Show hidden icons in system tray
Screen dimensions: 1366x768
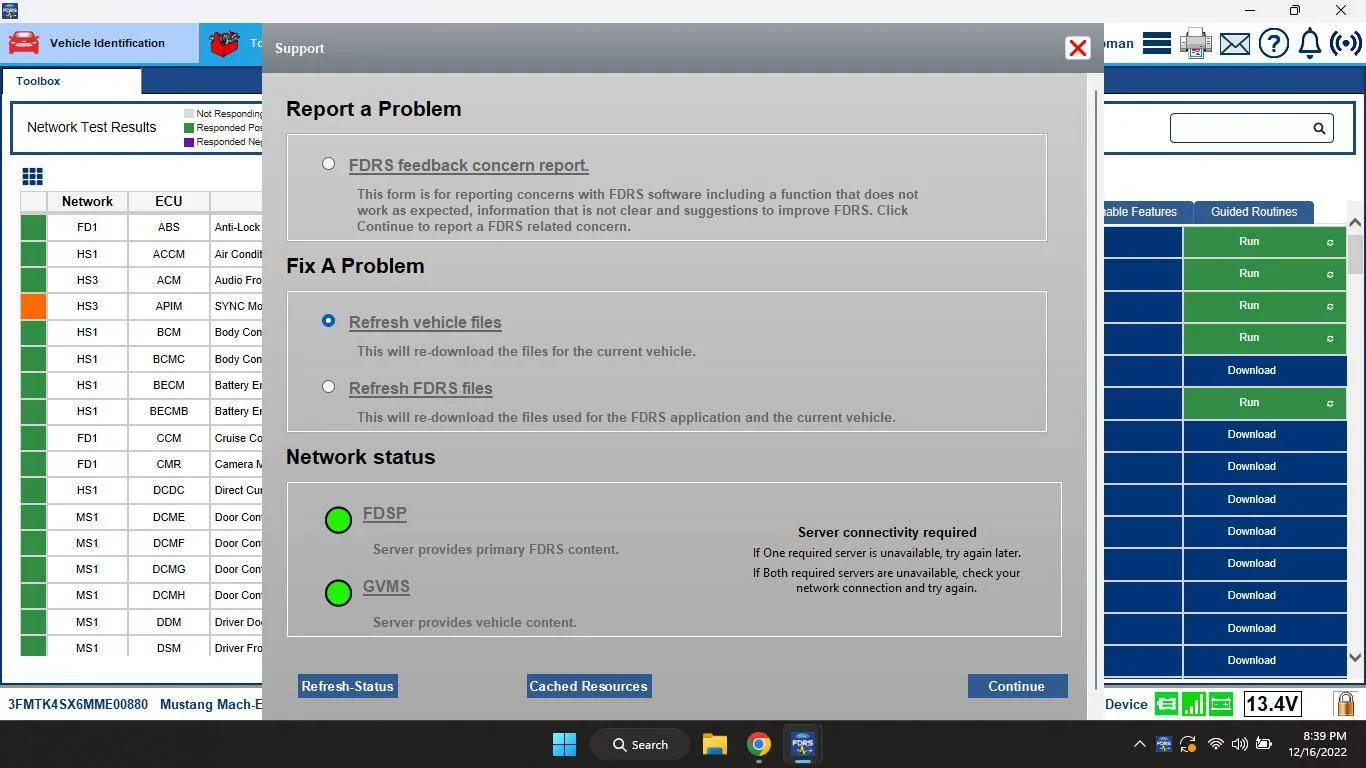click(1139, 744)
